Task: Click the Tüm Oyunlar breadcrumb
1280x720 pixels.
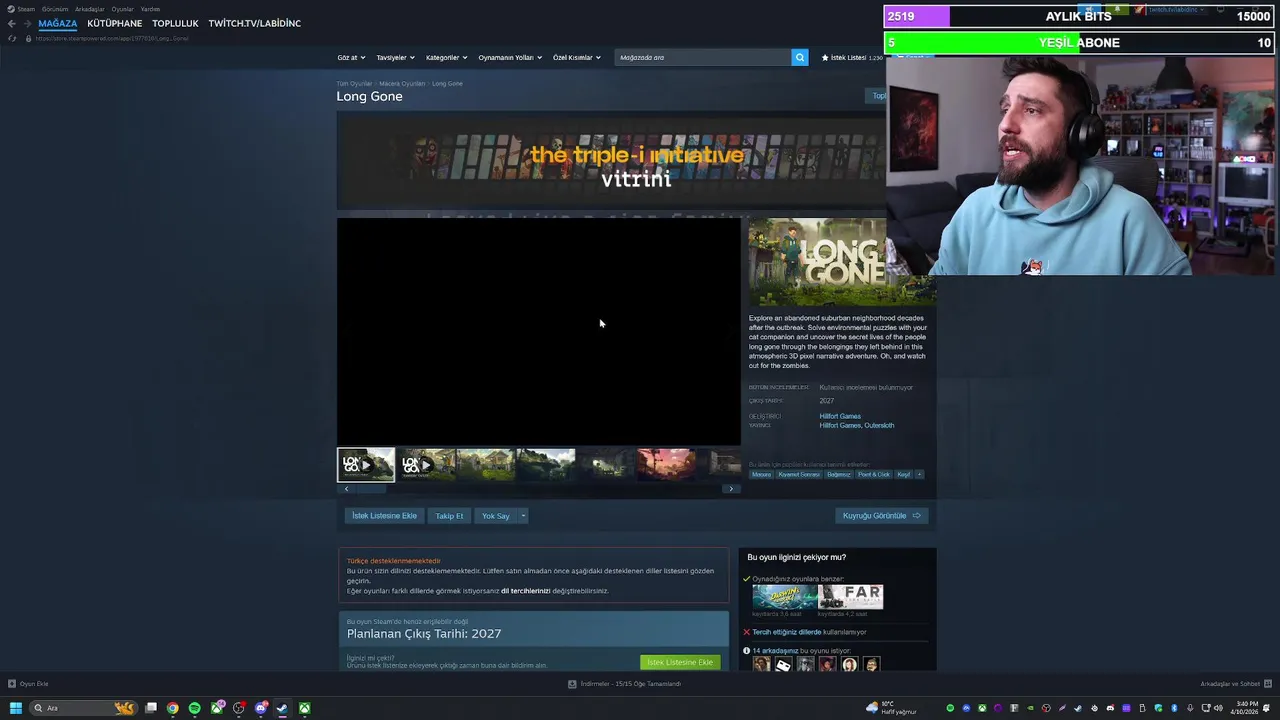Action: [x=354, y=84]
